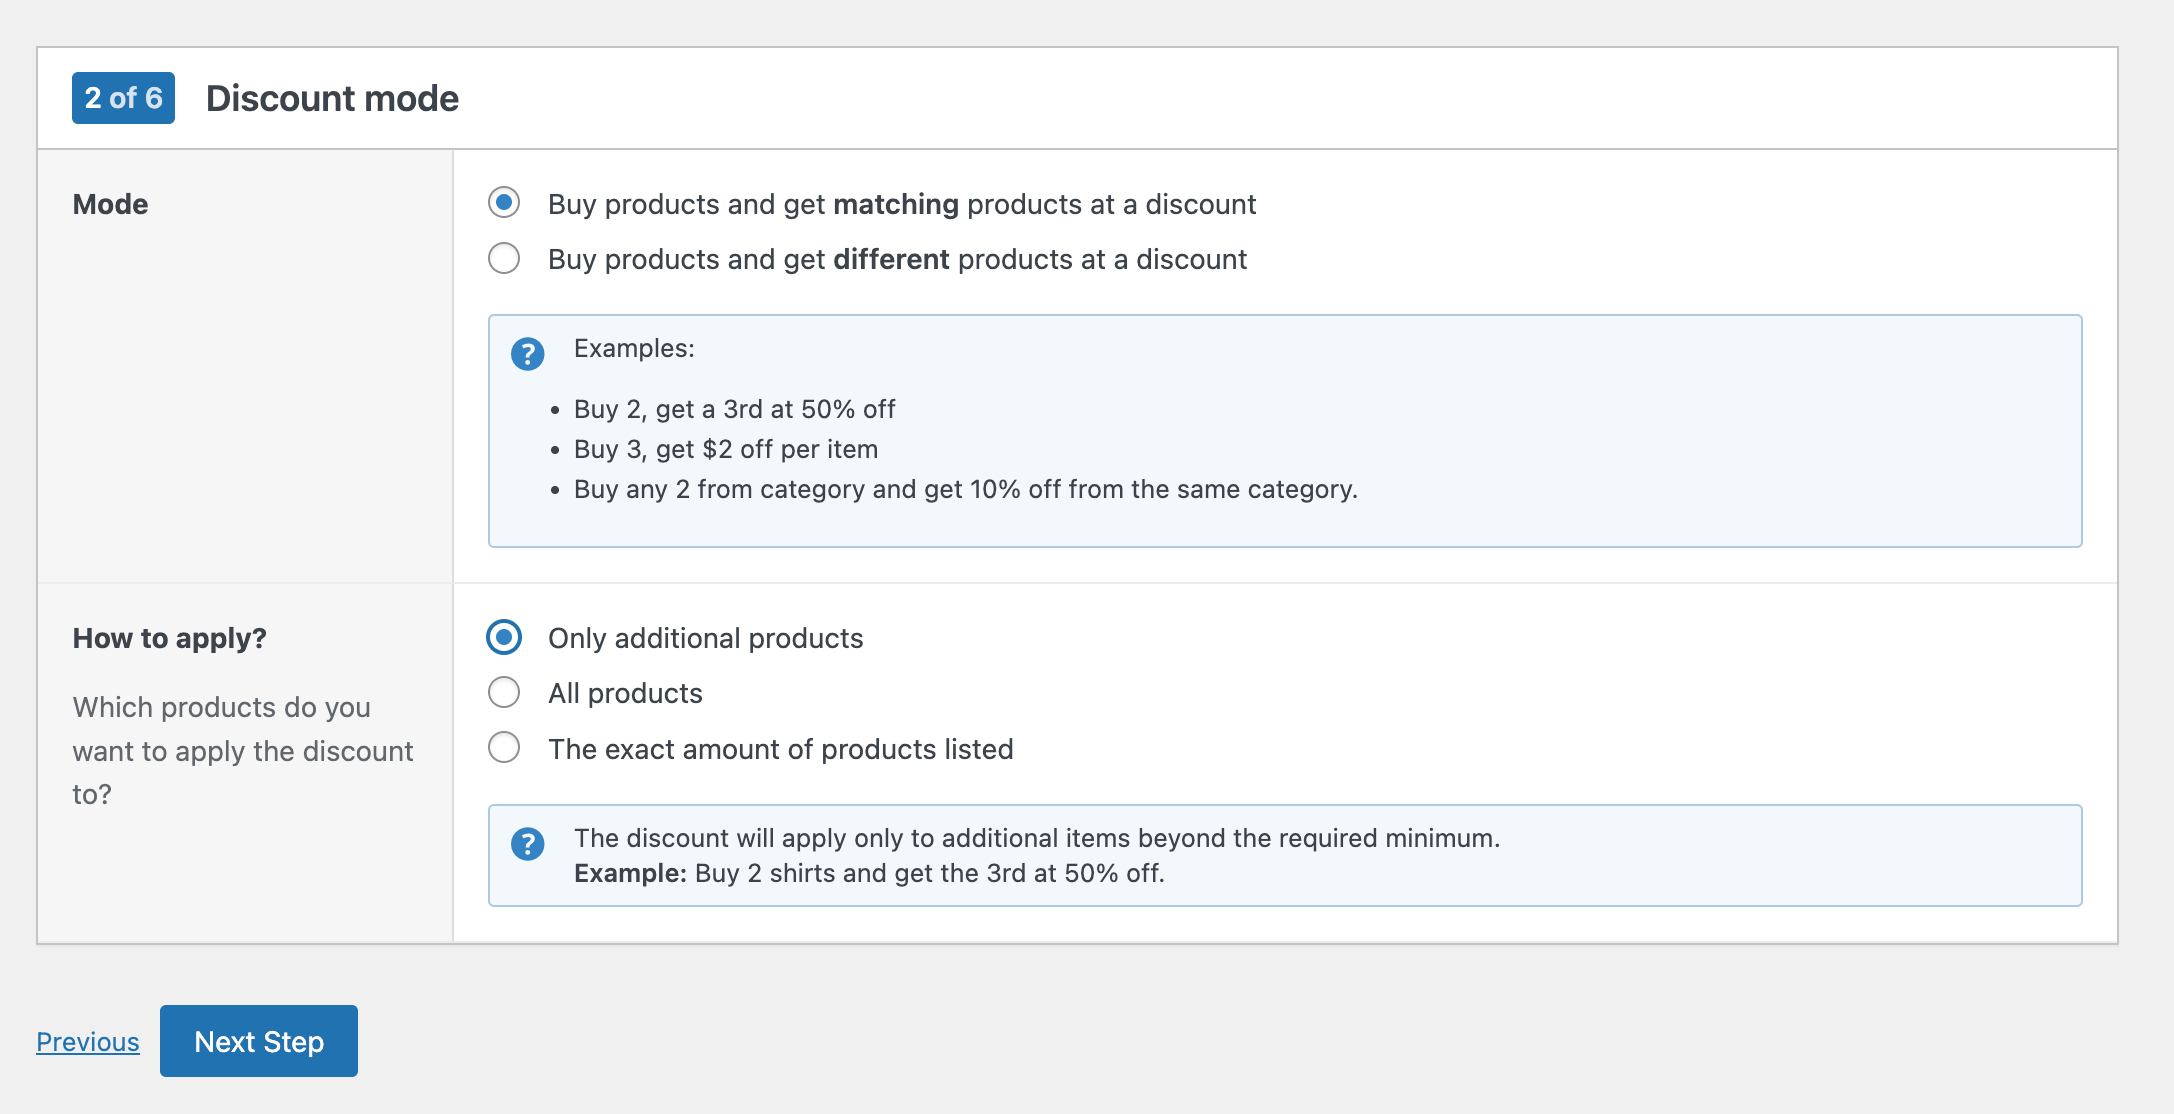
Task: Click the question mark icon beside Examples
Action: [527, 354]
